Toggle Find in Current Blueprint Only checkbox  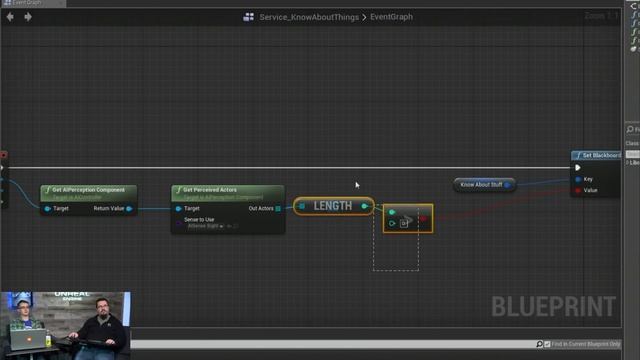[x=547, y=344]
